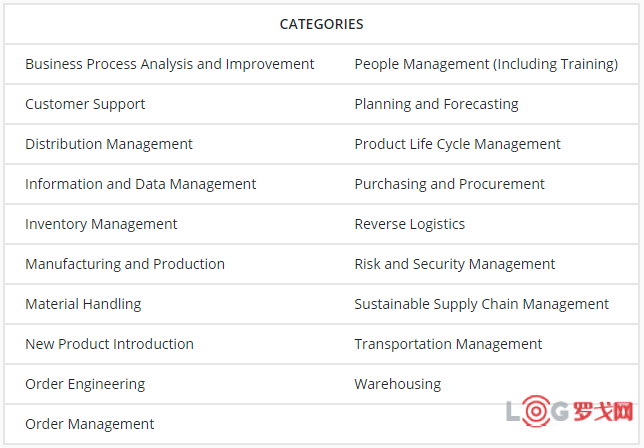Click New Product Introduction
Viewport: 644px width, 448px height.
[x=109, y=344]
